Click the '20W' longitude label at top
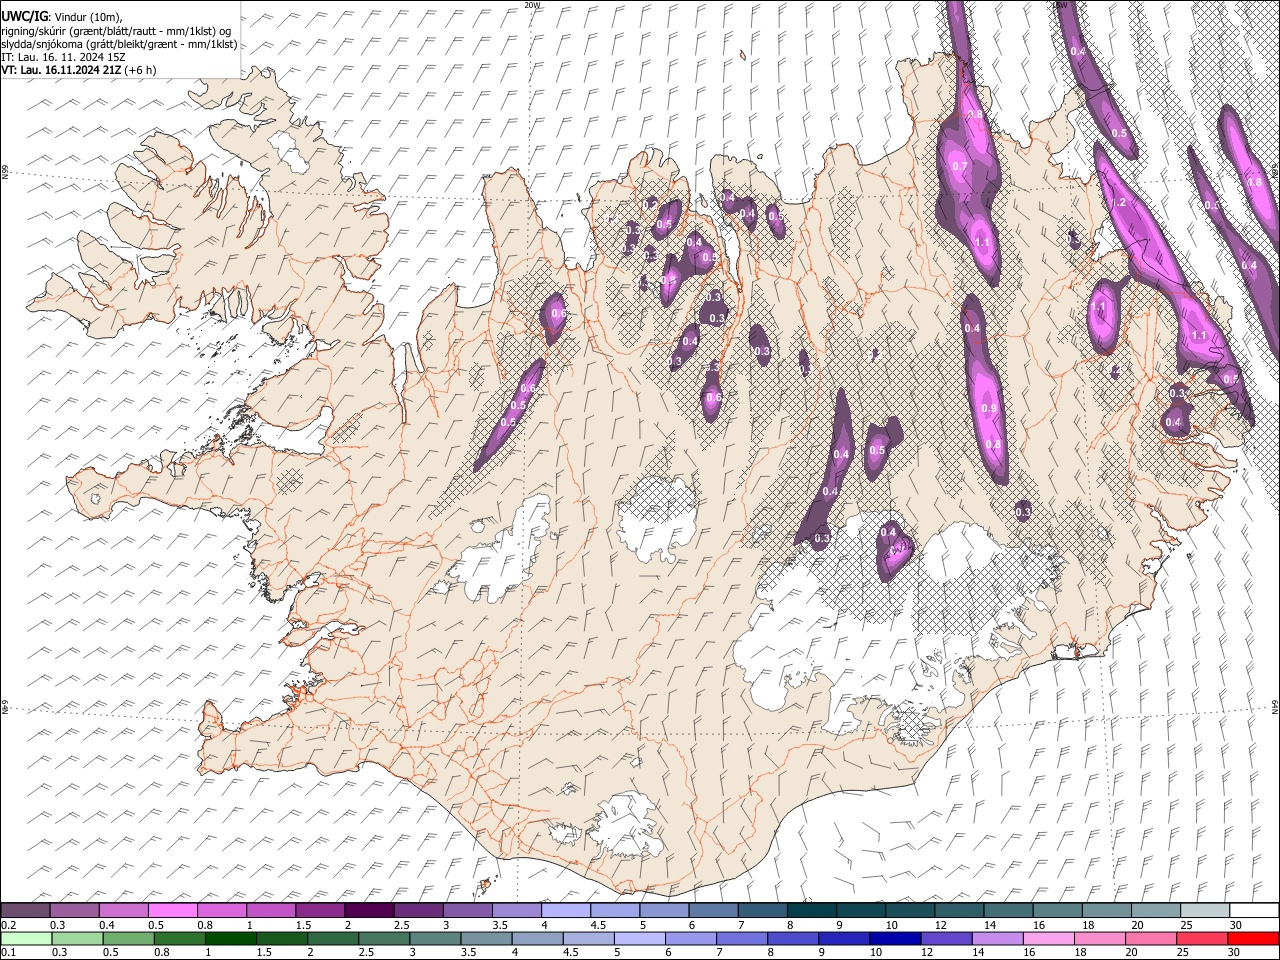The width and height of the screenshot is (1280, 960). (532, 5)
